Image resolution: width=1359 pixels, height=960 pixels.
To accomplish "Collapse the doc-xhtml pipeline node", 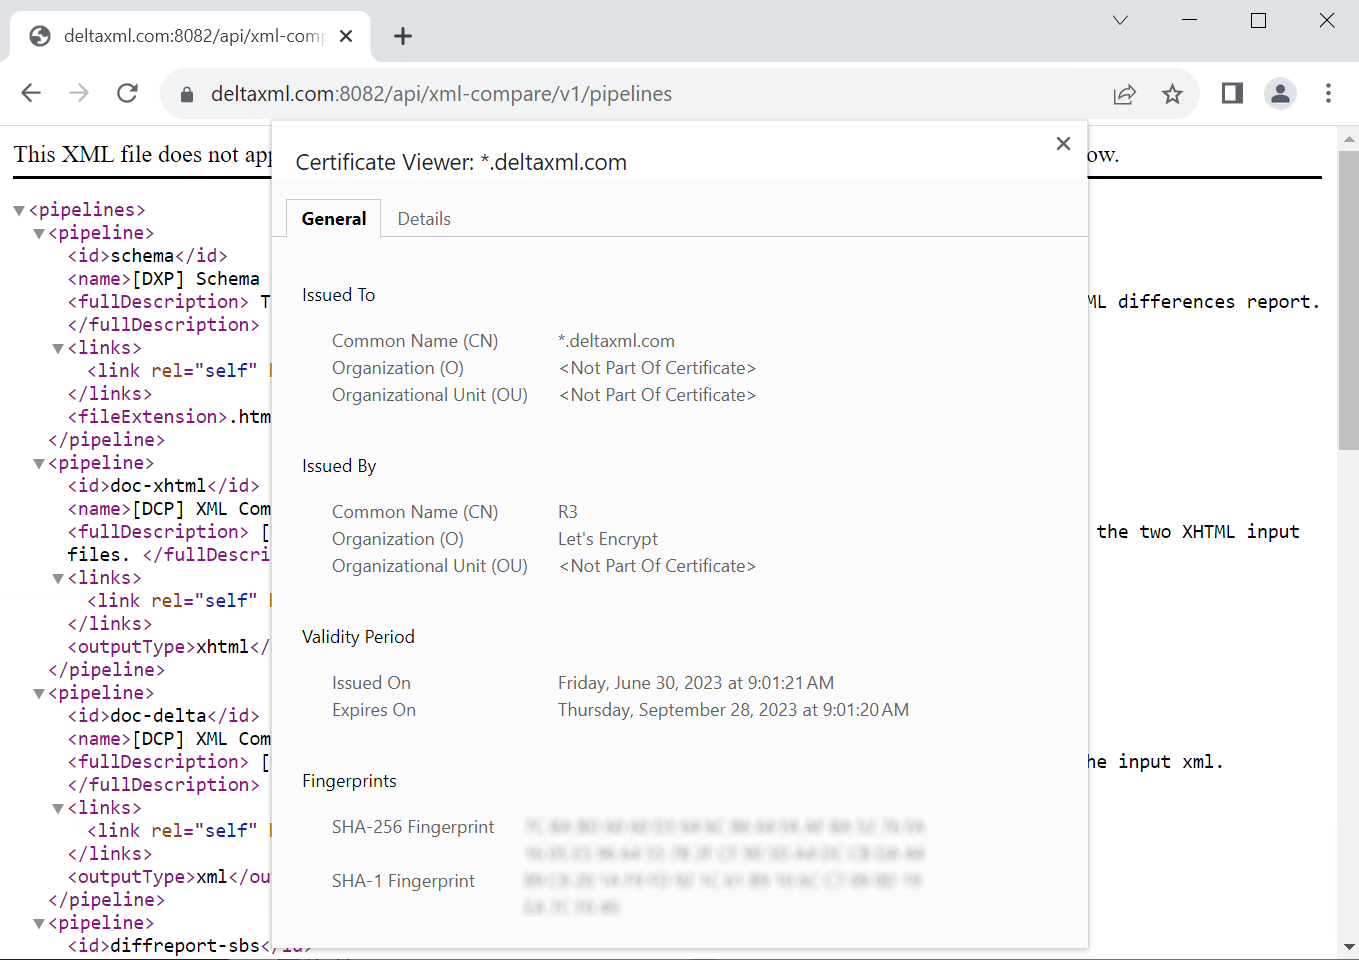I will pos(39,463).
